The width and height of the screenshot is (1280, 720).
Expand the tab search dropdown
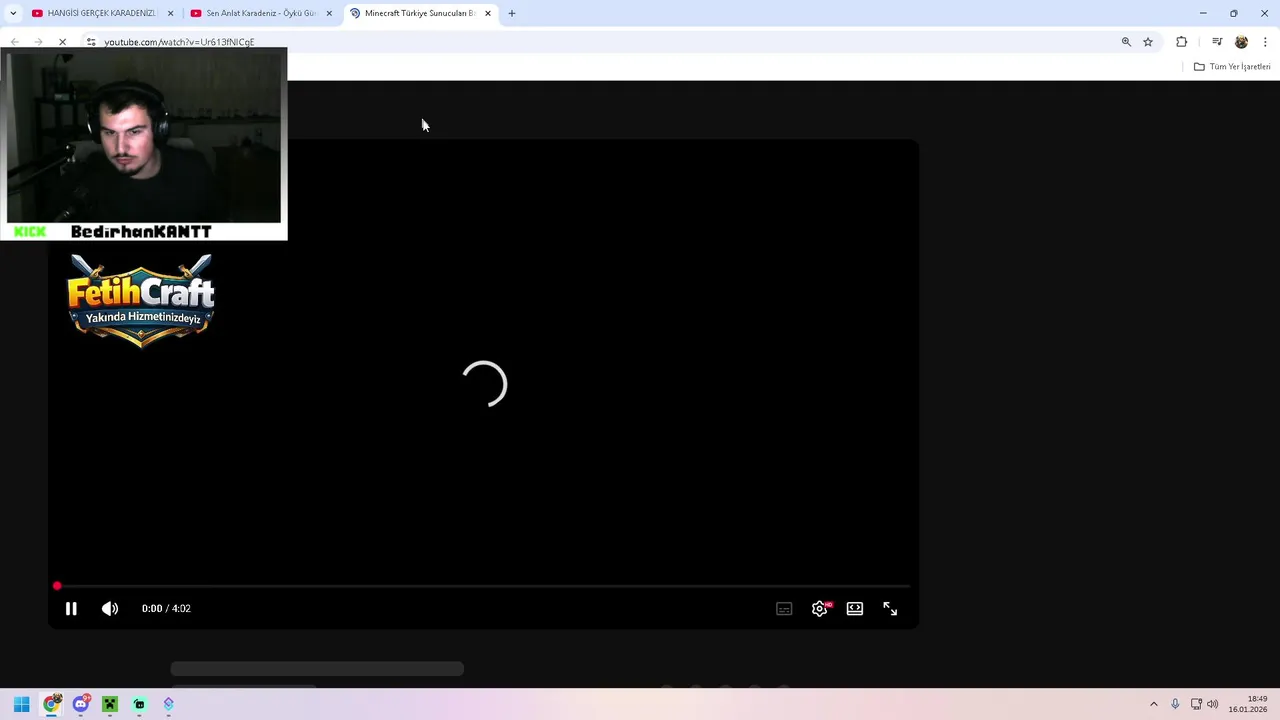(12, 13)
